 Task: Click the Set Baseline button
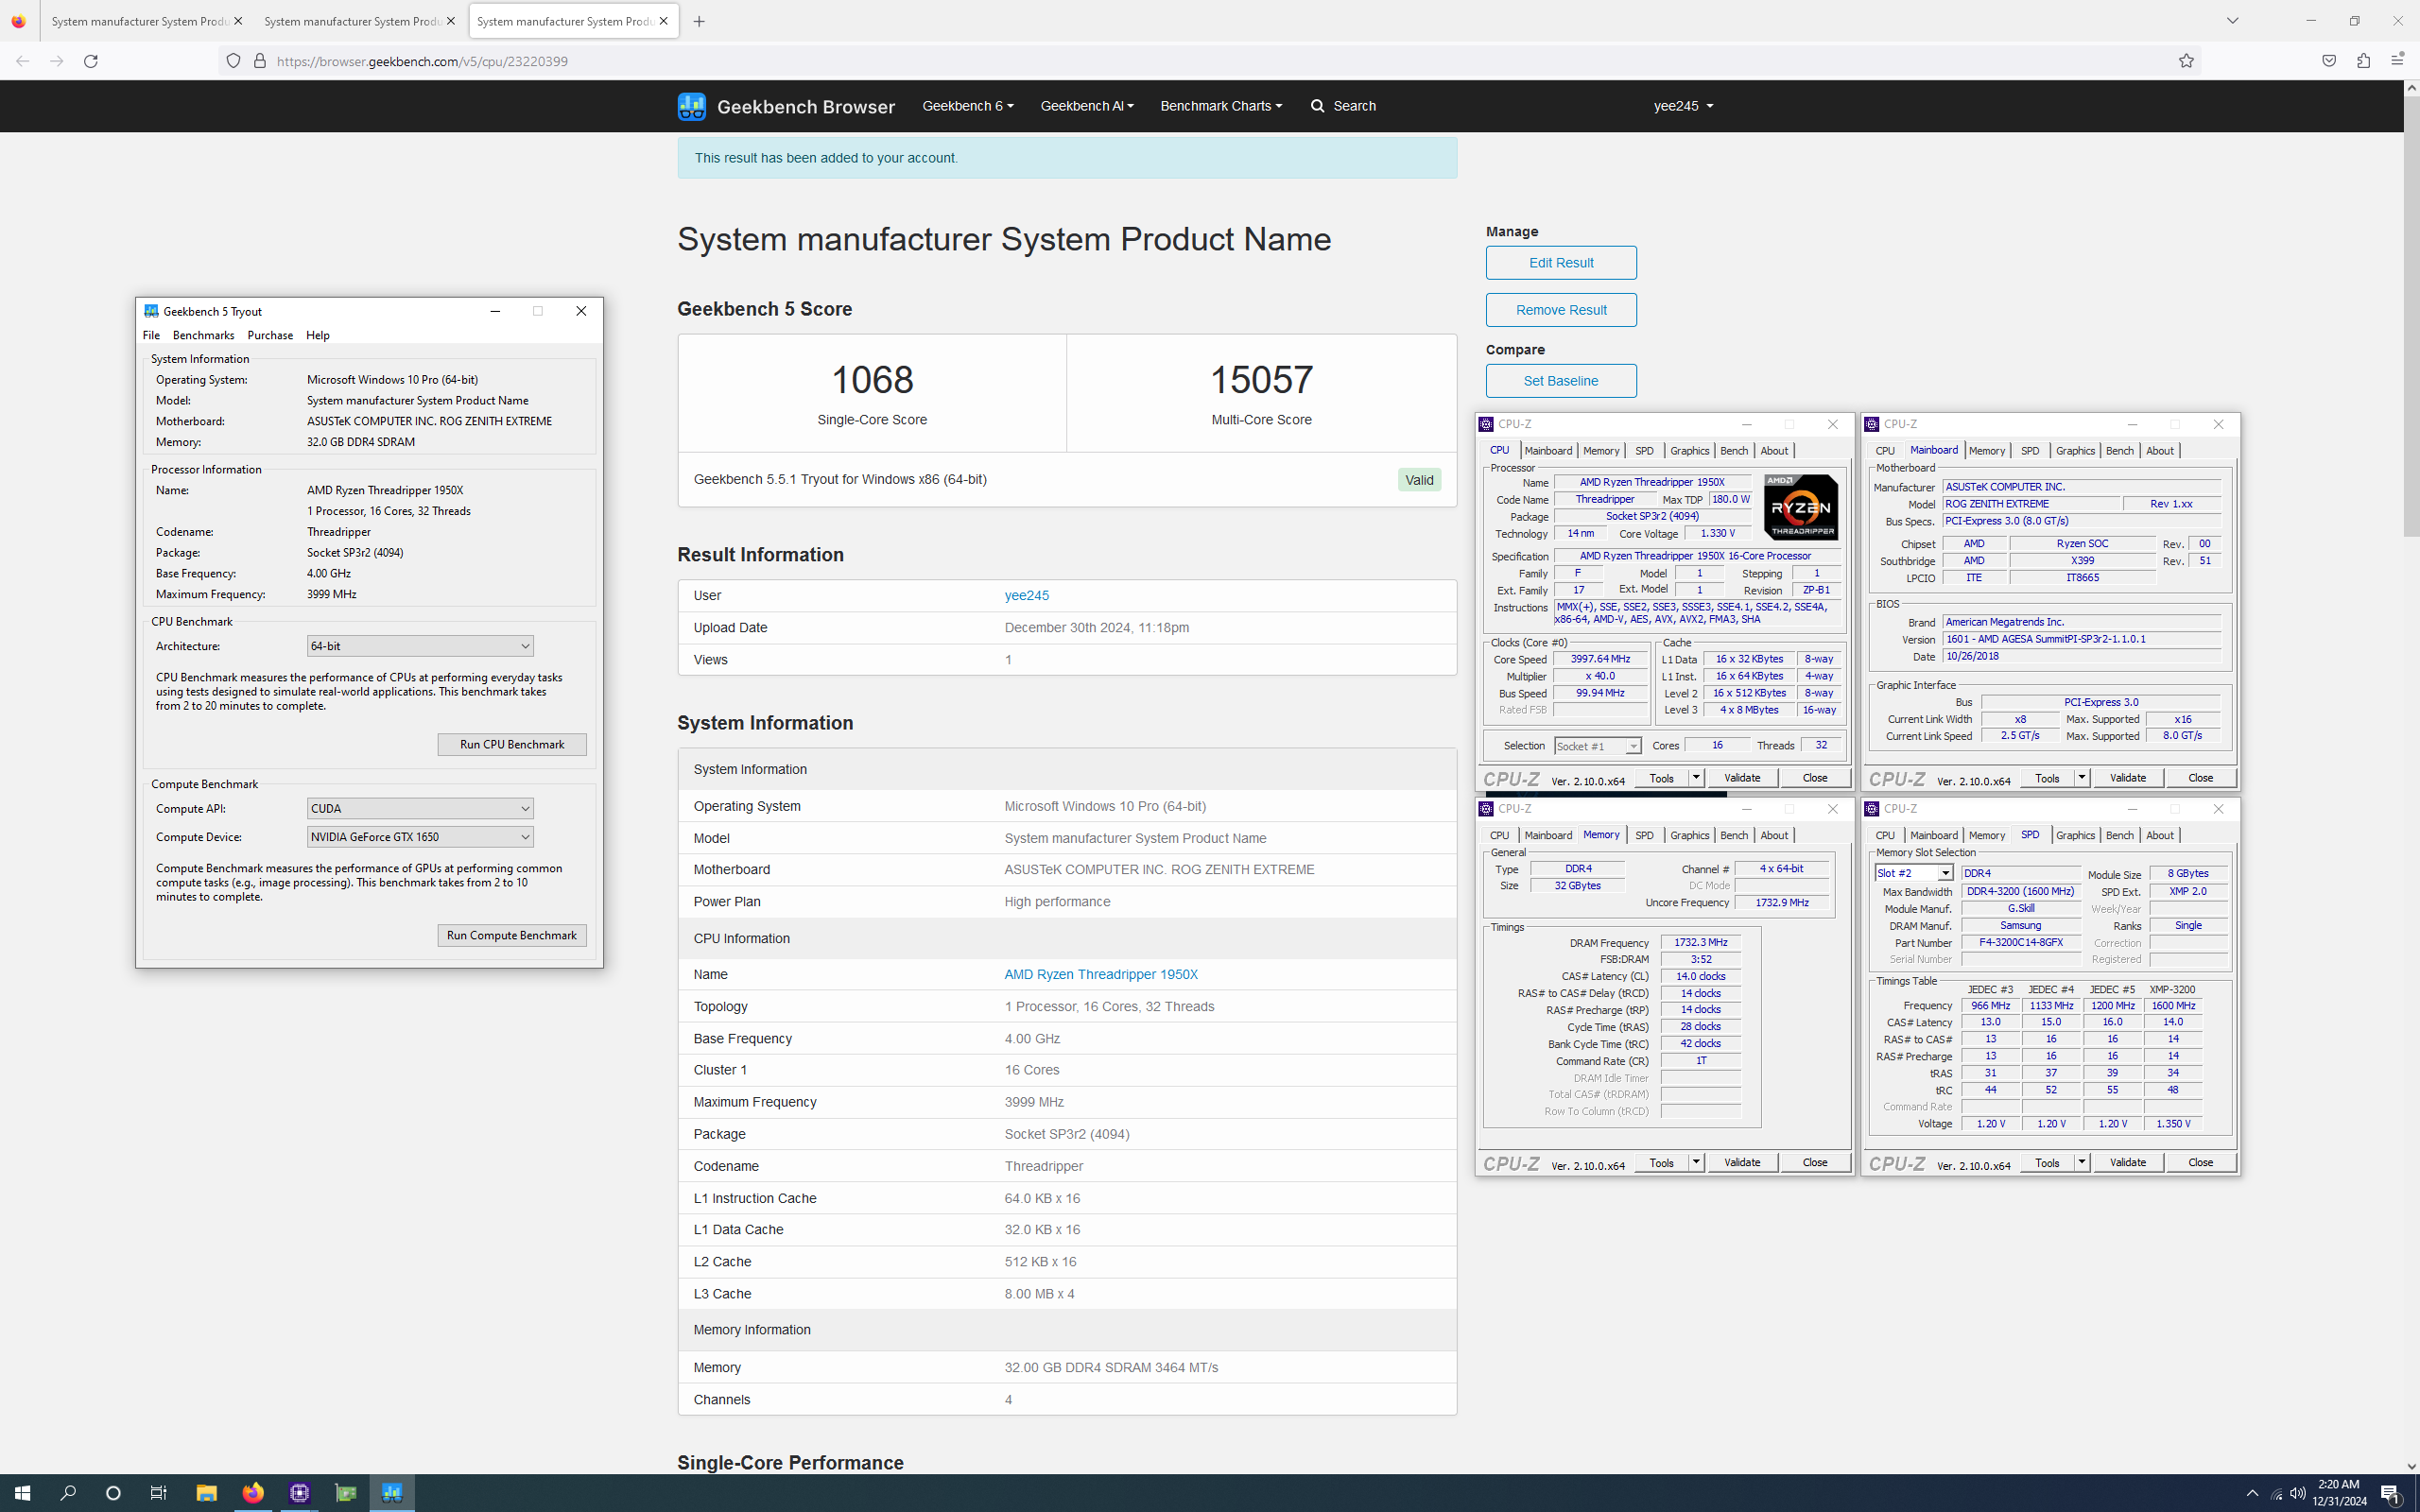pos(1561,381)
